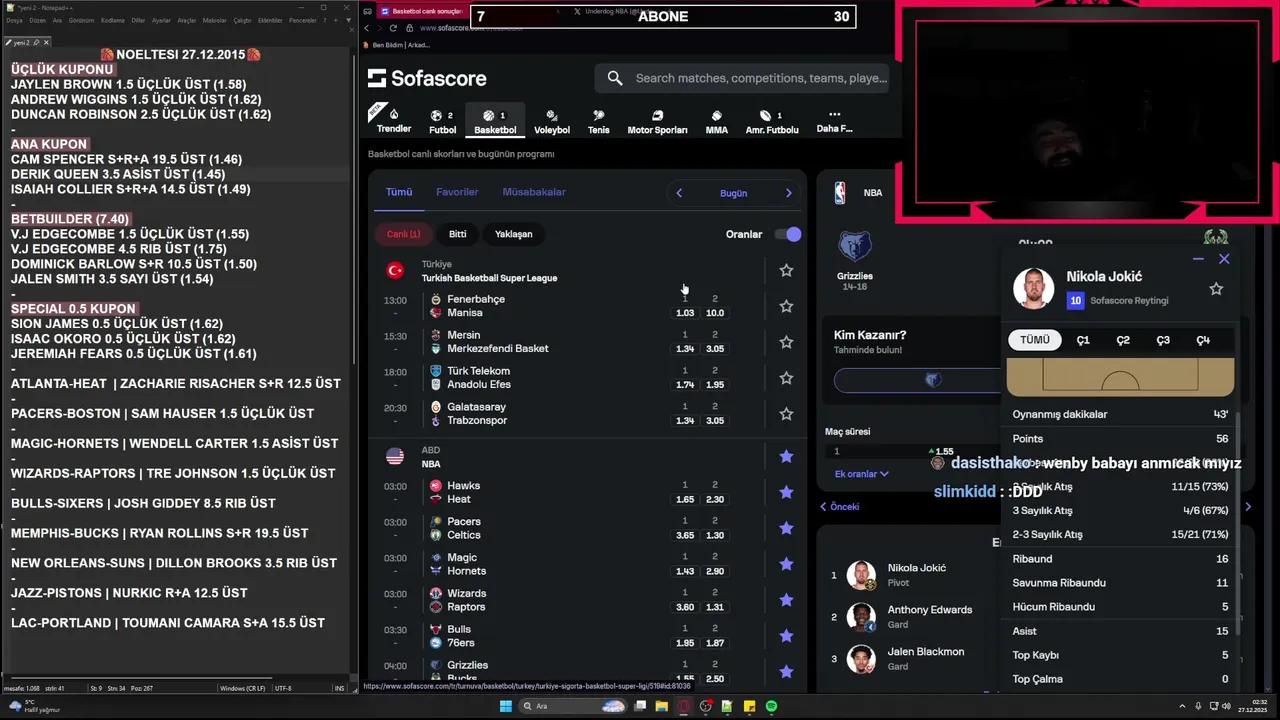Screen dimensions: 1280x720
Task: Switch to the Müsabakalar tab
Action: pyautogui.click(x=534, y=192)
